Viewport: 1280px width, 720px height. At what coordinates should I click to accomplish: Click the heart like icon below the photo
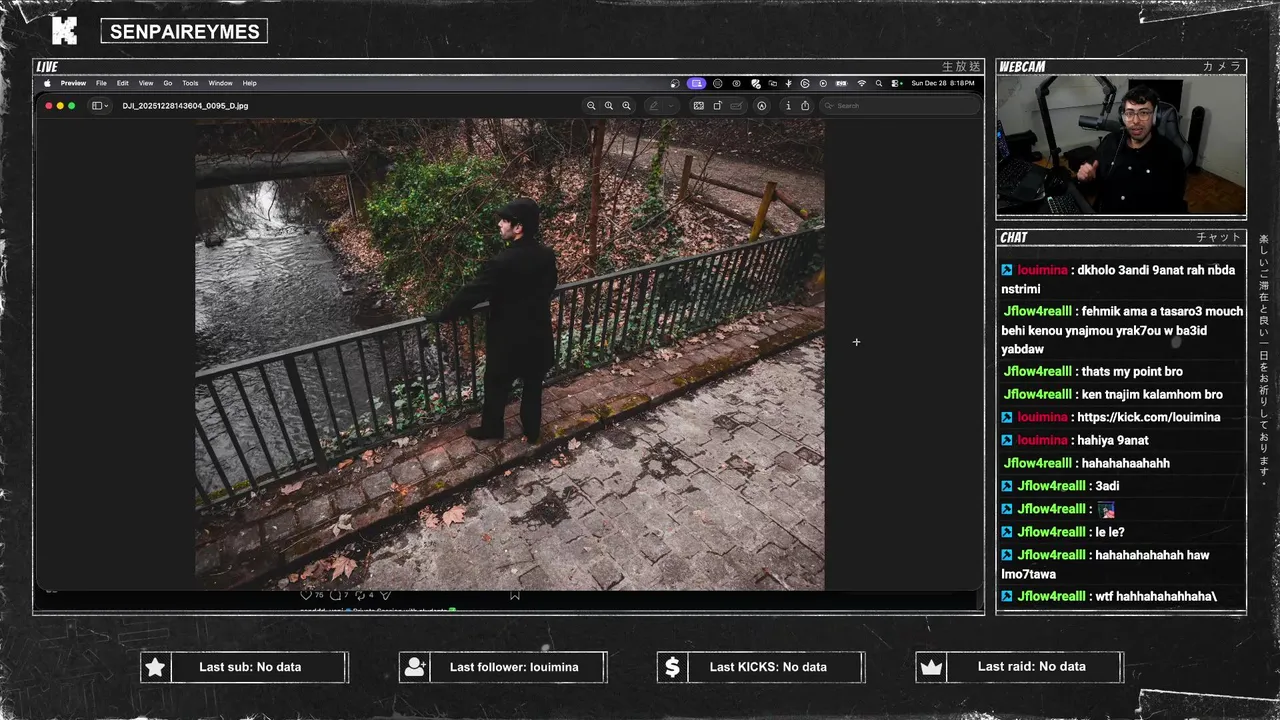(307, 595)
